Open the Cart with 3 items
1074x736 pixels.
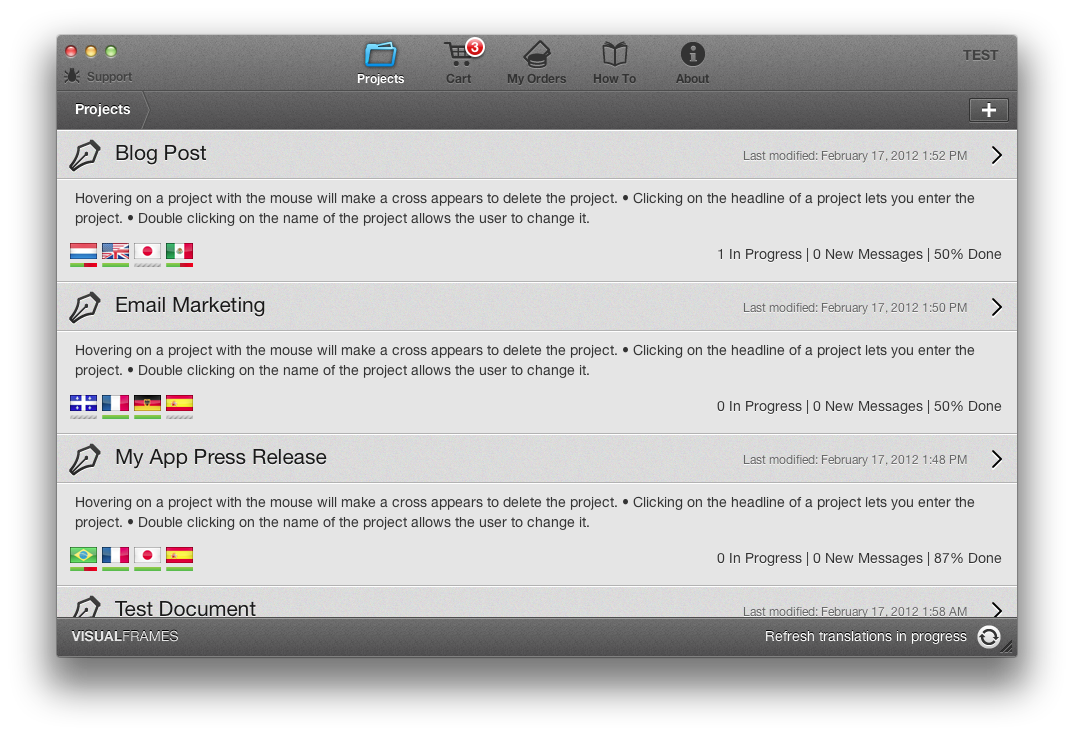[459, 62]
